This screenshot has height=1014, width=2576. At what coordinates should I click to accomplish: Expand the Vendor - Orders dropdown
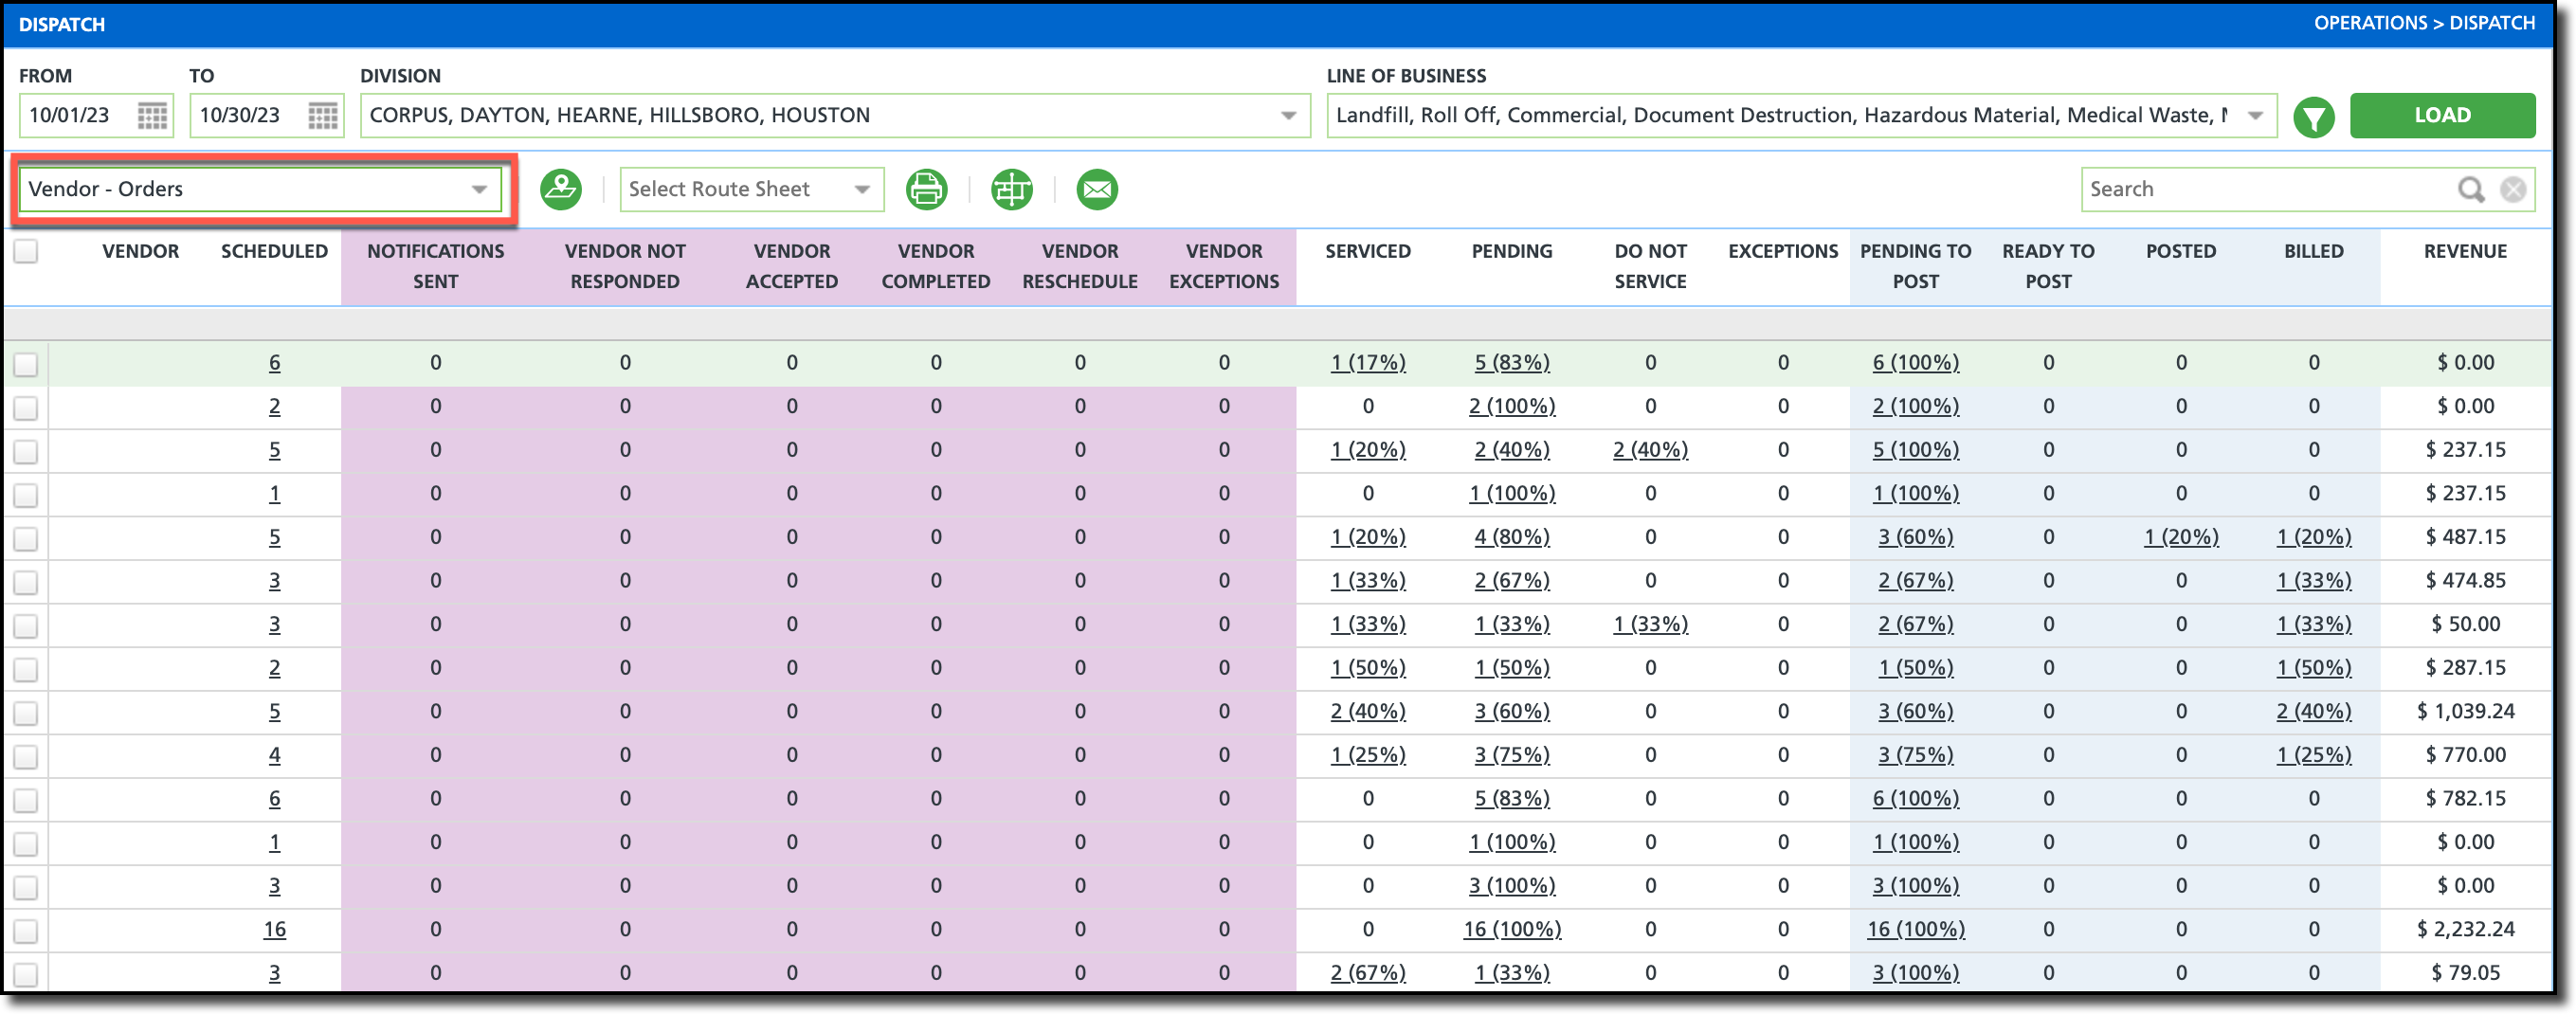479,189
